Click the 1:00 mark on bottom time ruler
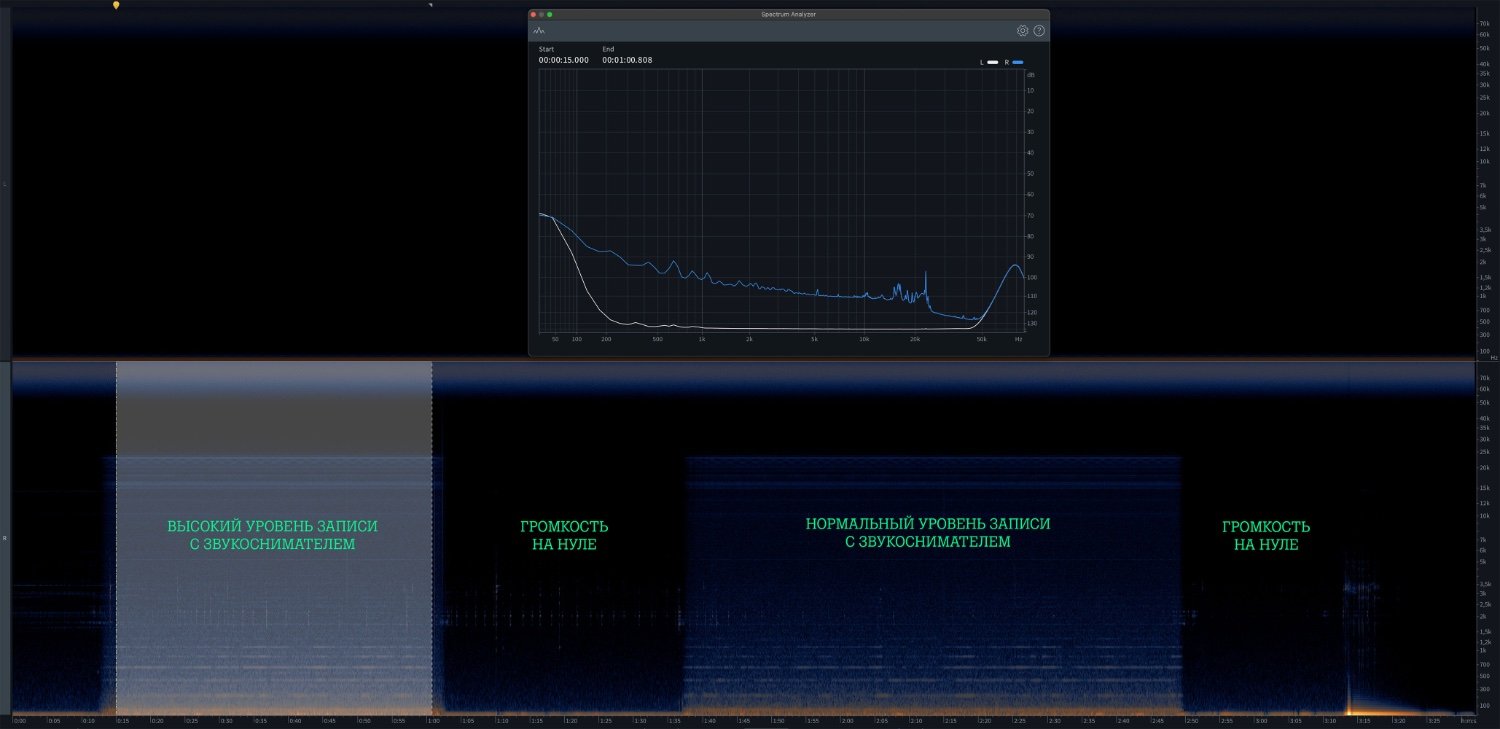 pos(433,720)
